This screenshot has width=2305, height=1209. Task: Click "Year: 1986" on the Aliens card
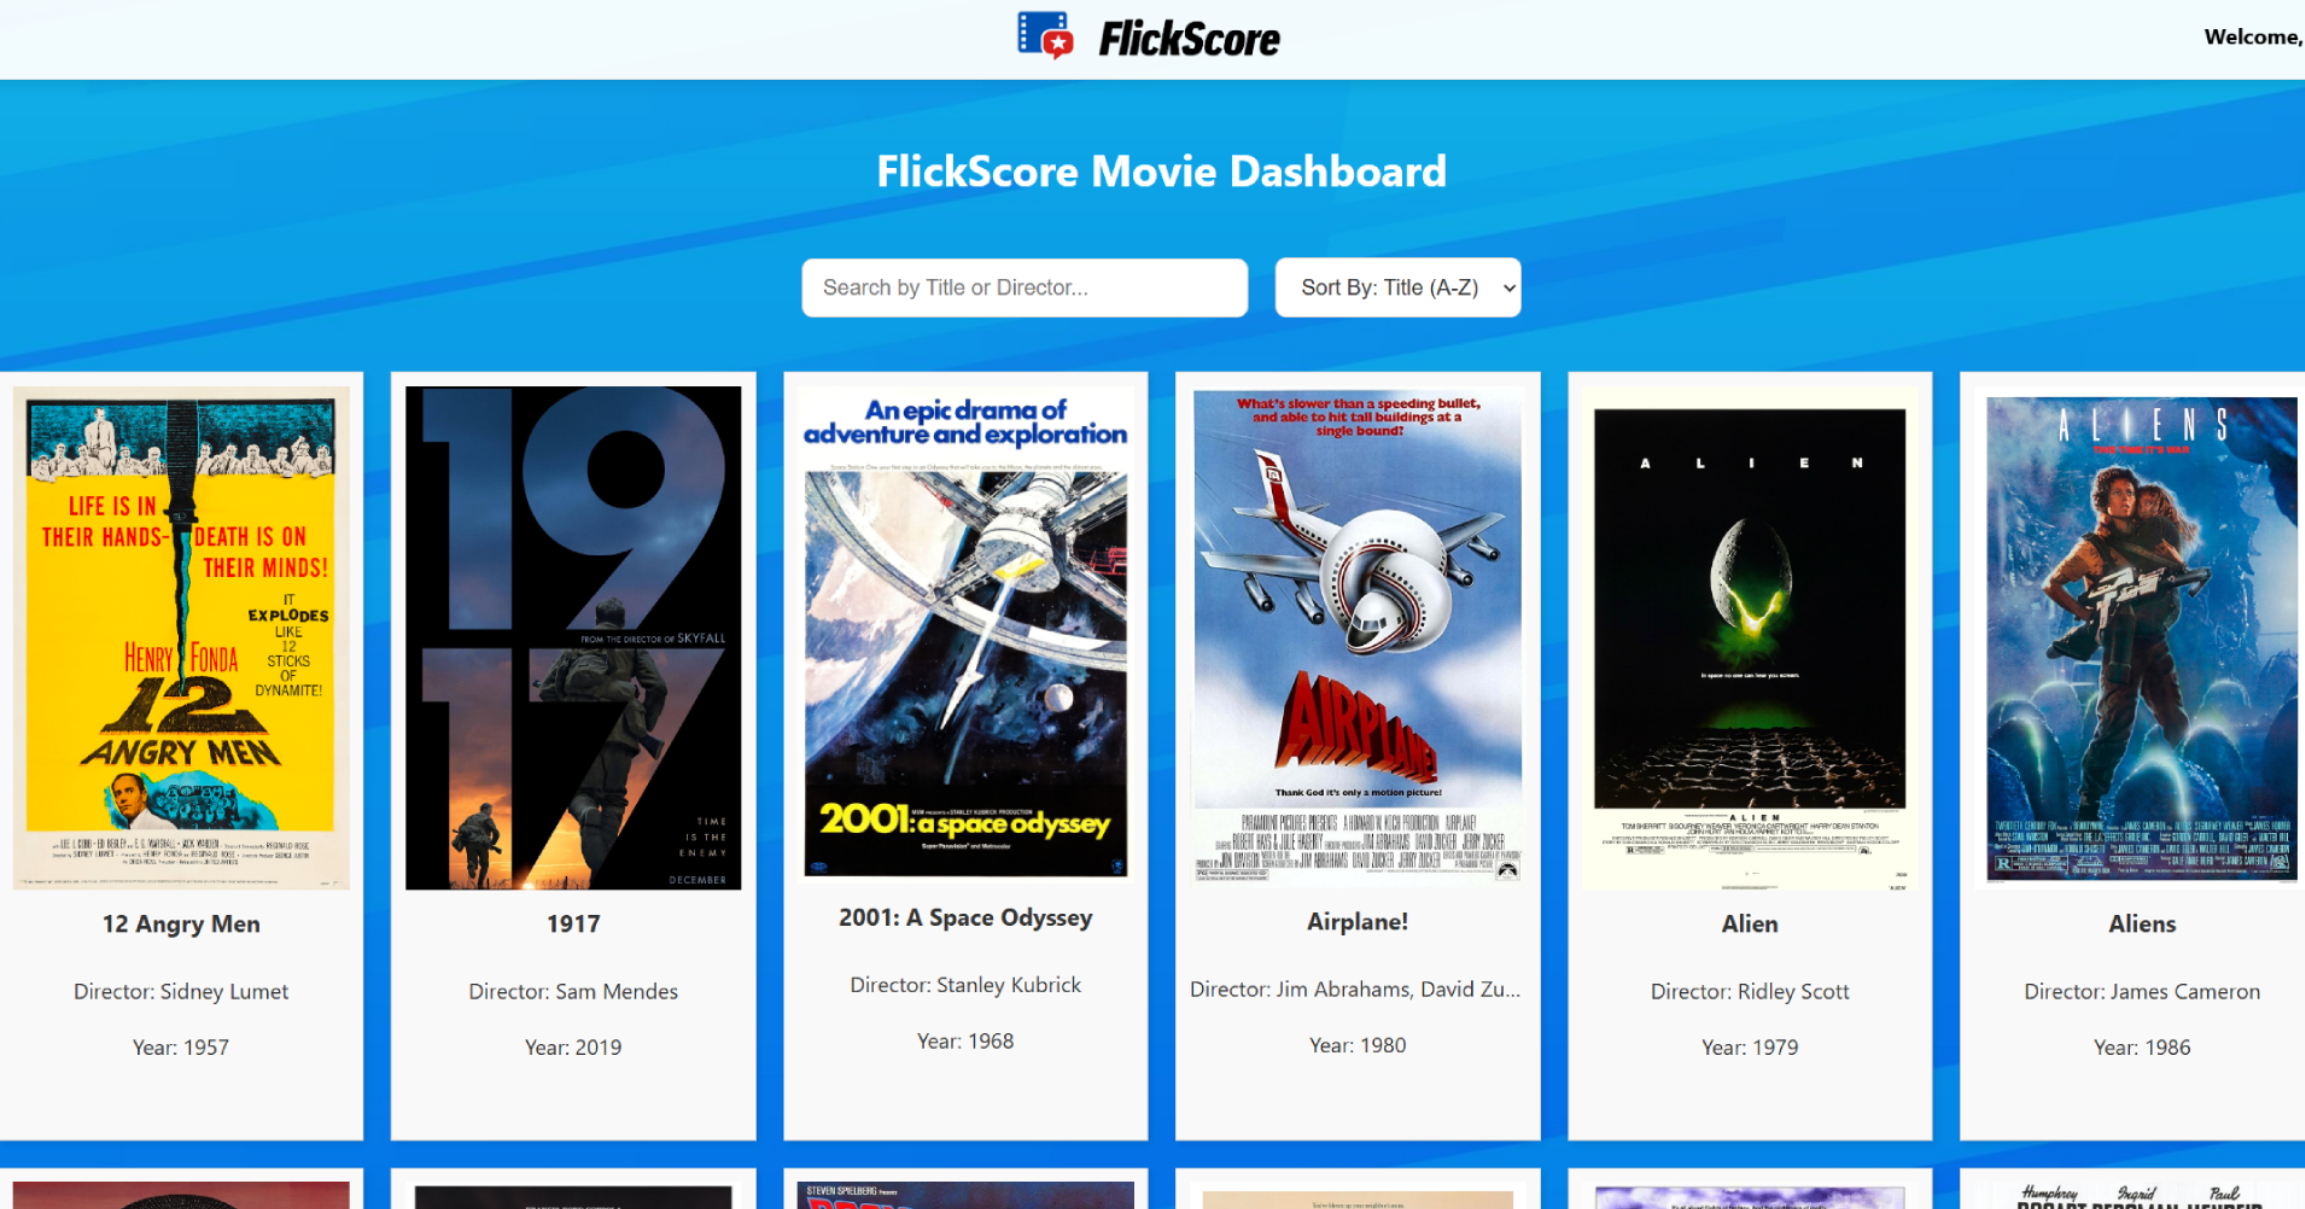[x=2141, y=1047]
